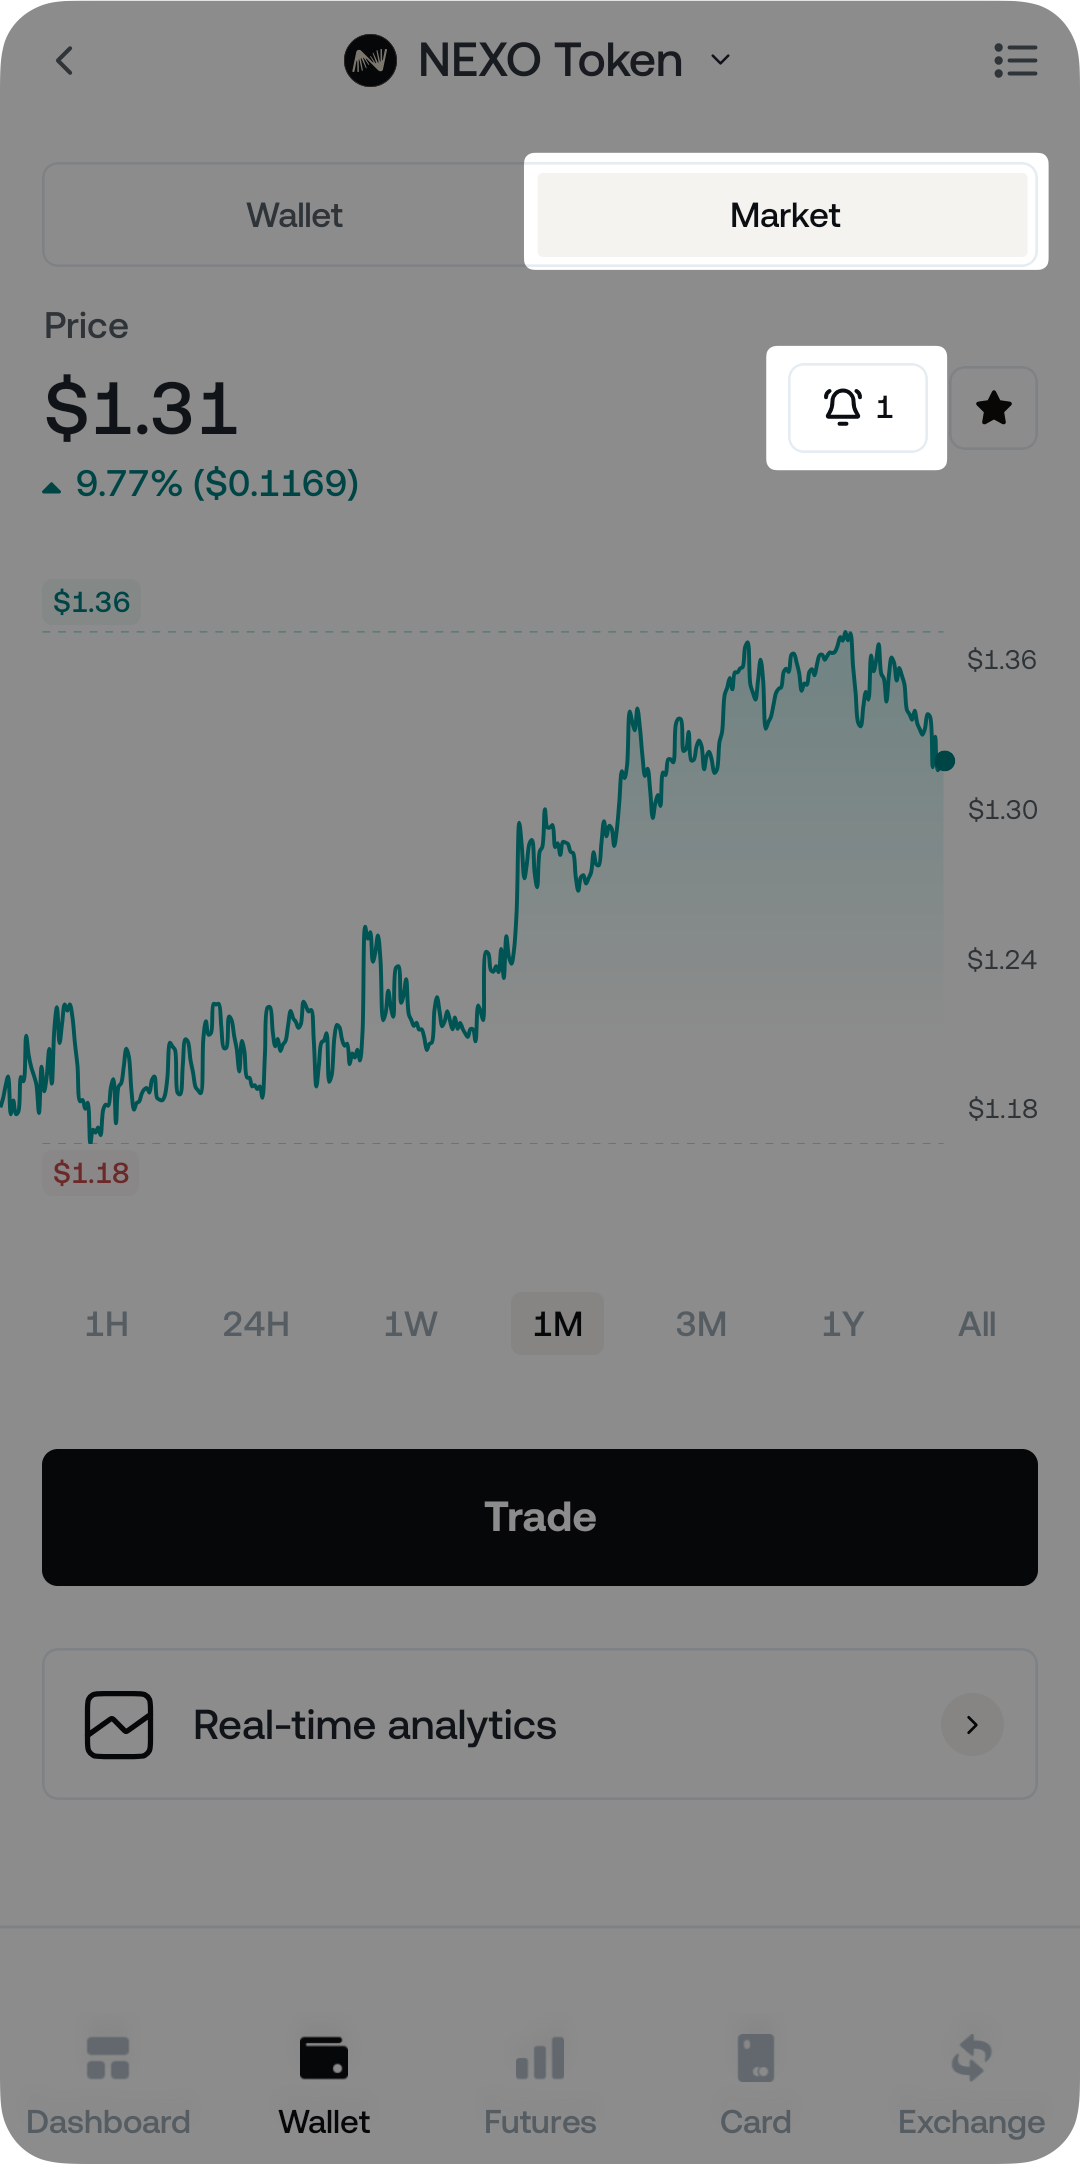This screenshot has width=1080, height=2164.
Task: Select the 1H chart timeframe
Action: (107, 1324)
